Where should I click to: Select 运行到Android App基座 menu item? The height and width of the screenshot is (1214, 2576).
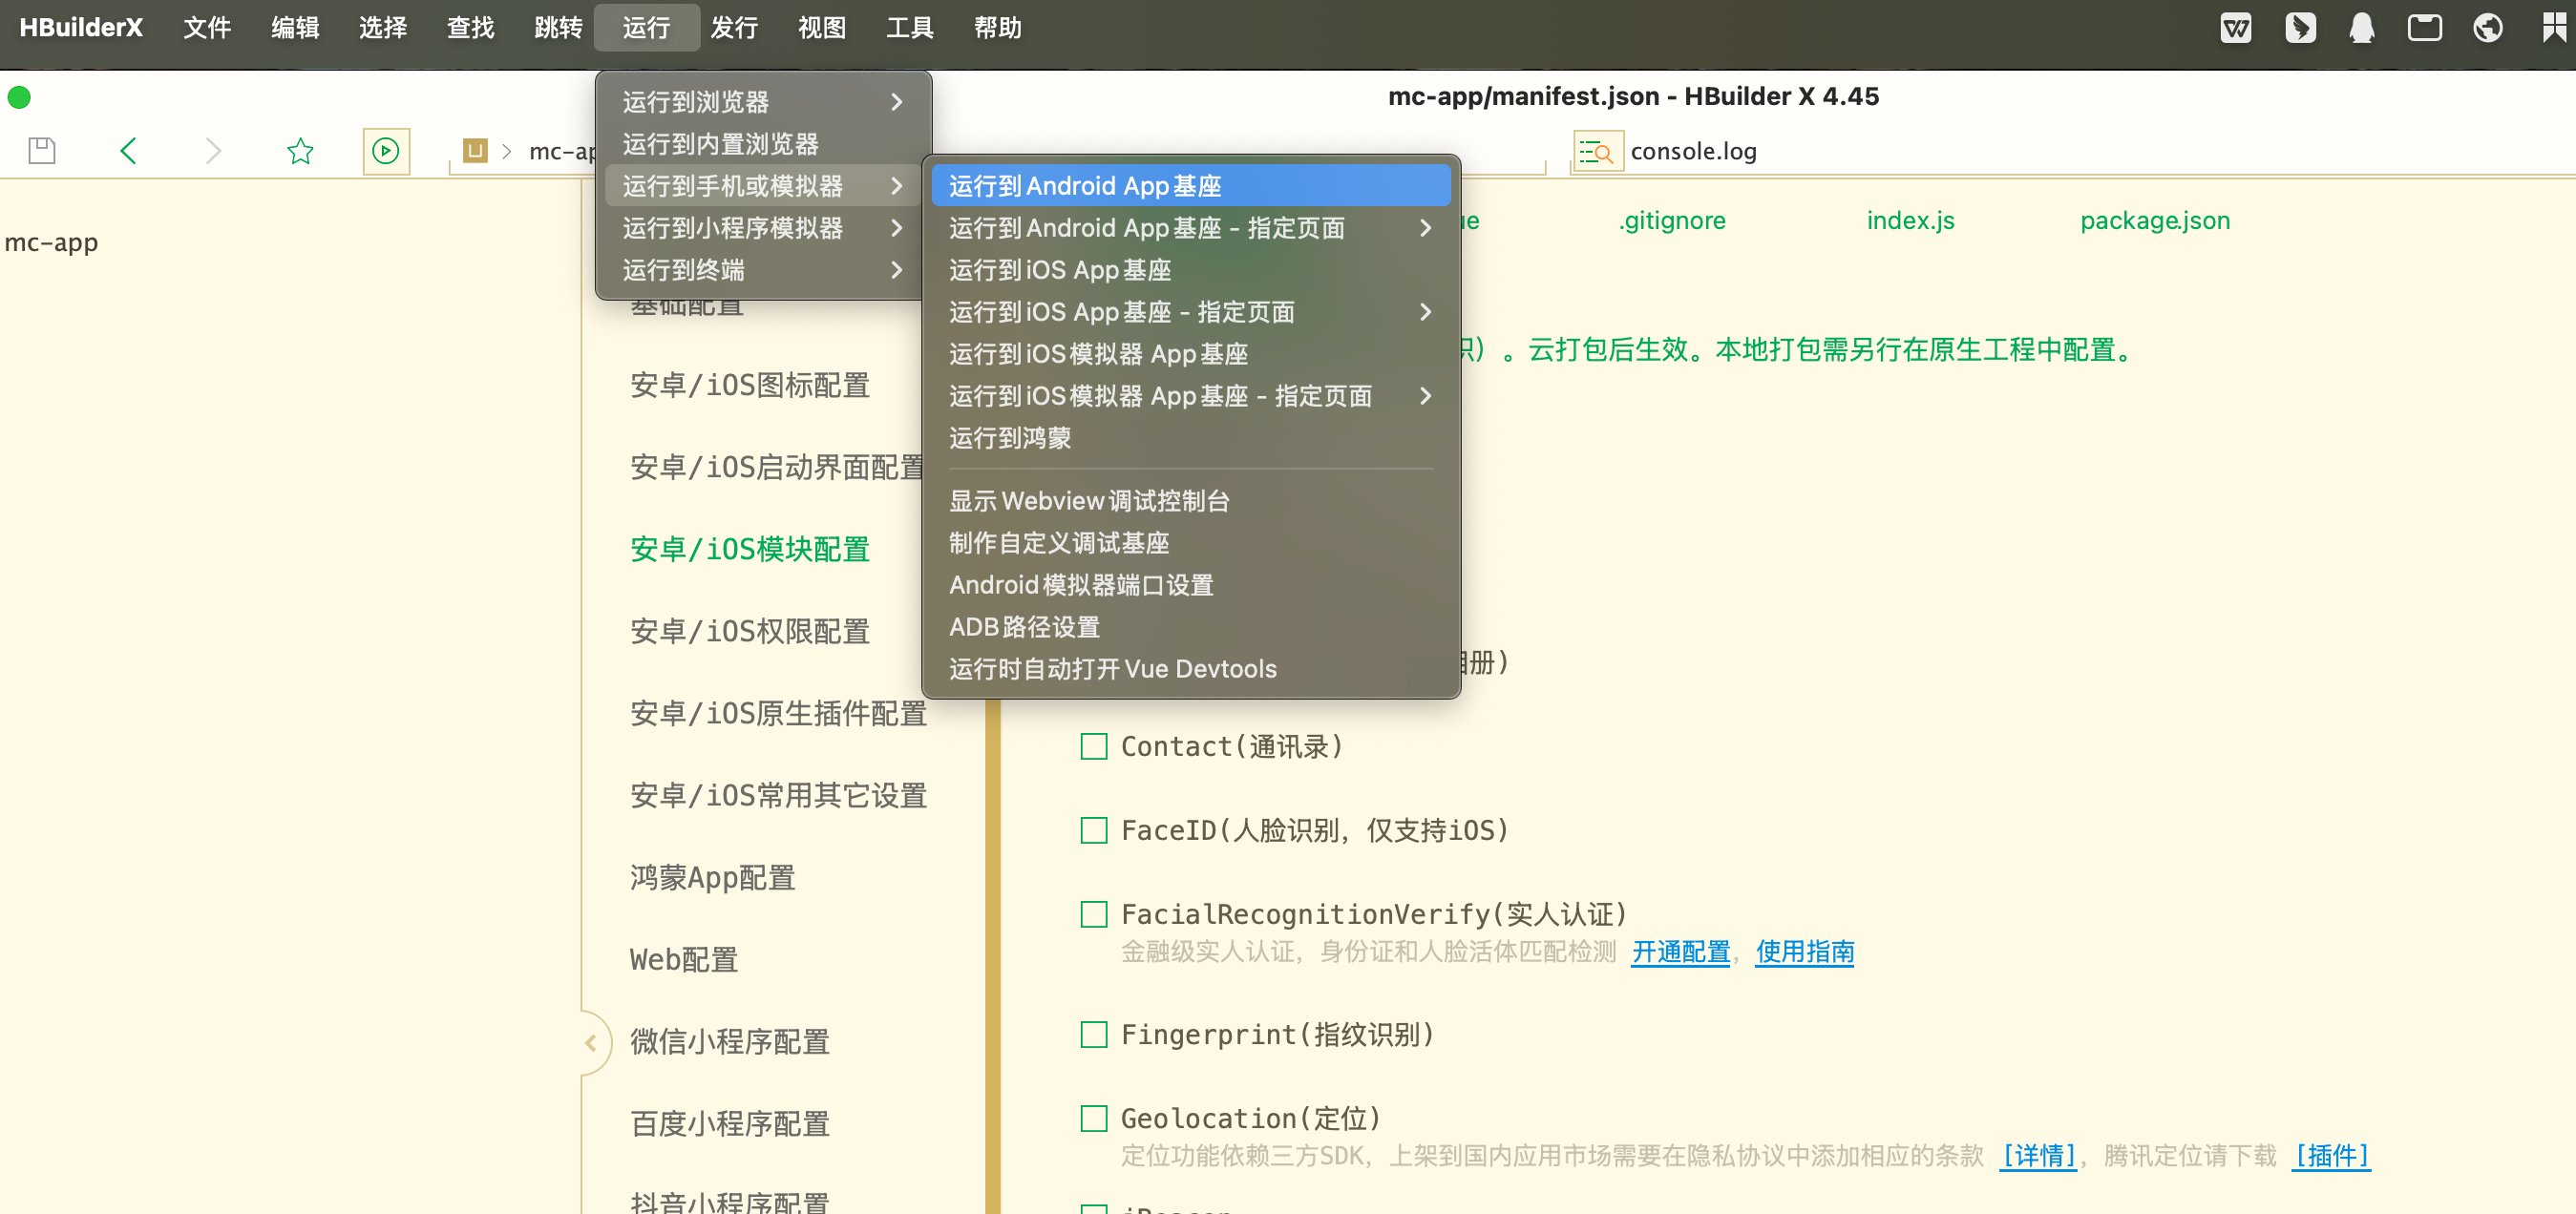pyautogui.click(x=1190, y=186)
